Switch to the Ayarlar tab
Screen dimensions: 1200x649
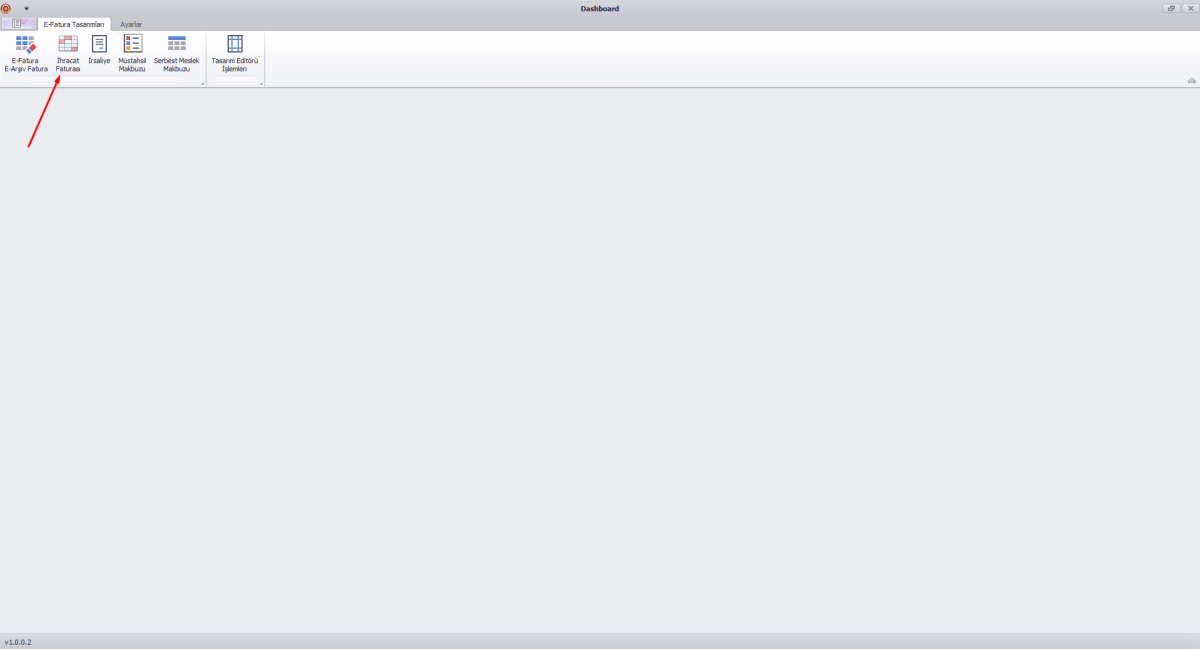click(x=131, y=24)
